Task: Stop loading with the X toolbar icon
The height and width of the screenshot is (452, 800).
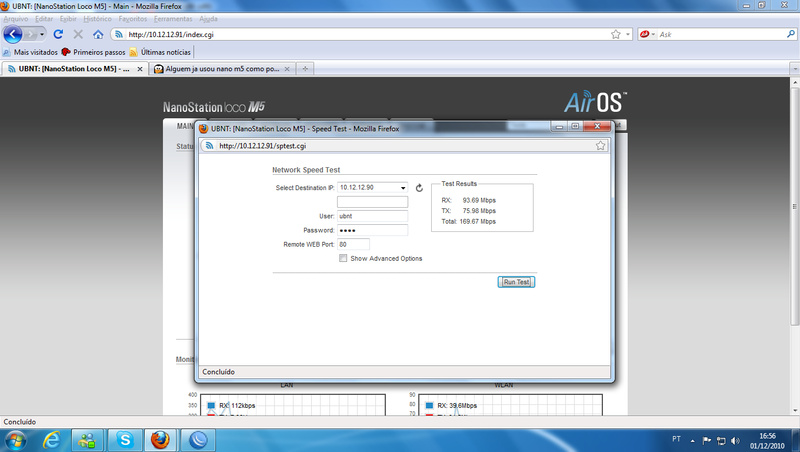Action: pyautogui.click(x=78, y=34)
